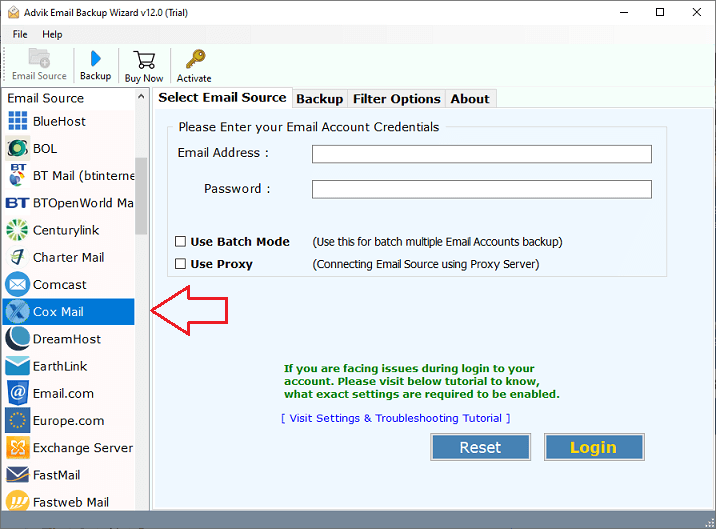Image resolution: width=716 pixels, height=529 pixels.
Task: Open the Filter Options tab
Action: 396,99
